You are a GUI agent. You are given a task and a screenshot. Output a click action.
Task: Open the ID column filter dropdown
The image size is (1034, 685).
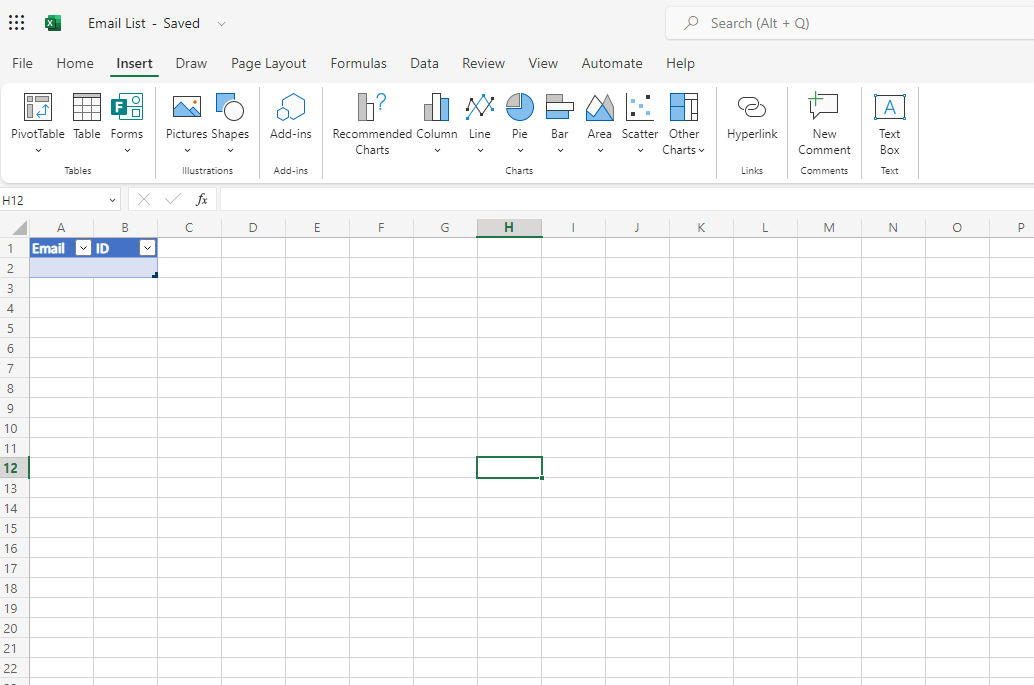click(145, 247)
